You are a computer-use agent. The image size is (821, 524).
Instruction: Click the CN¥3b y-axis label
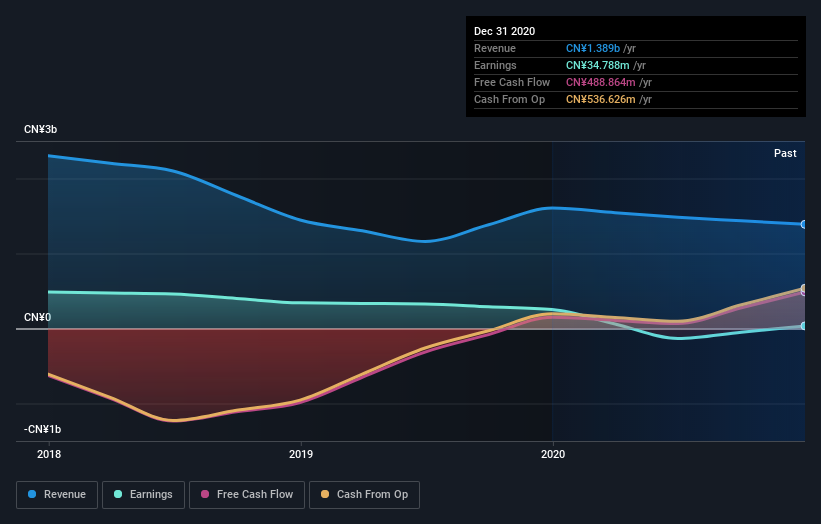tap(40, 129)
